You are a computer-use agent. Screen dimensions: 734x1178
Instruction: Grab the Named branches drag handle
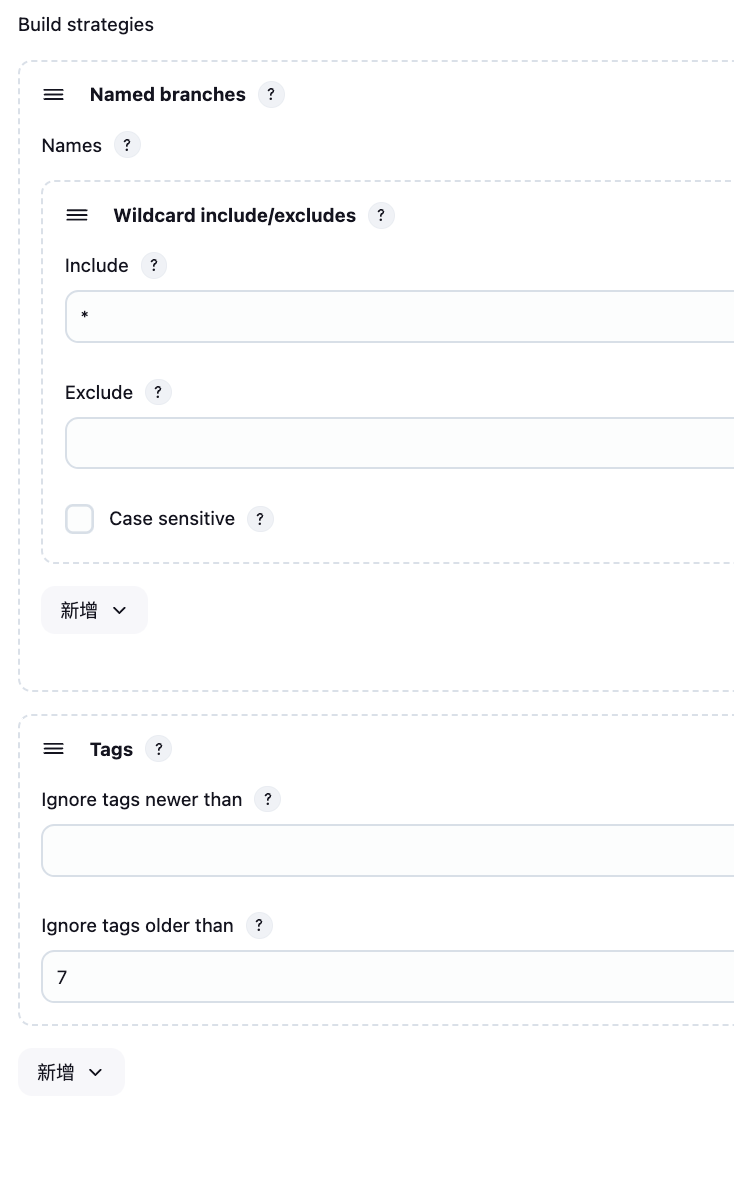point(53,95)
